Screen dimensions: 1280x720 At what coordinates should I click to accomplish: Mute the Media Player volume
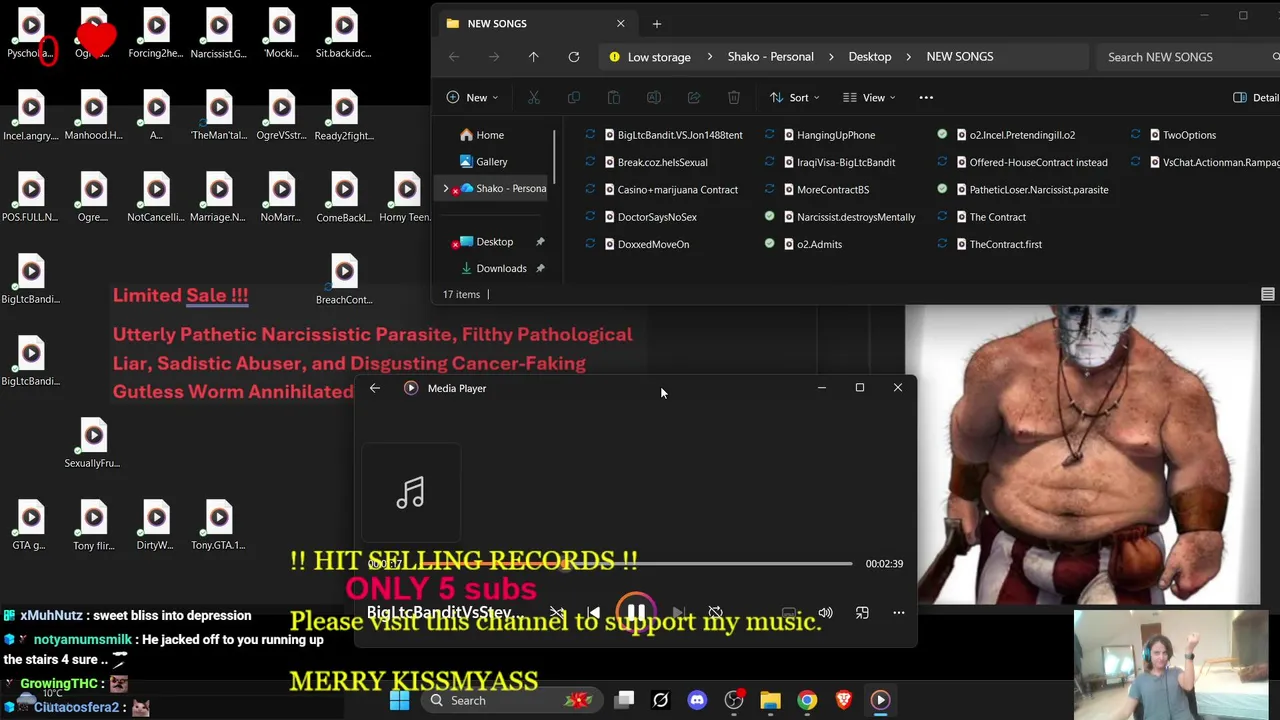[x=825, y=613]
